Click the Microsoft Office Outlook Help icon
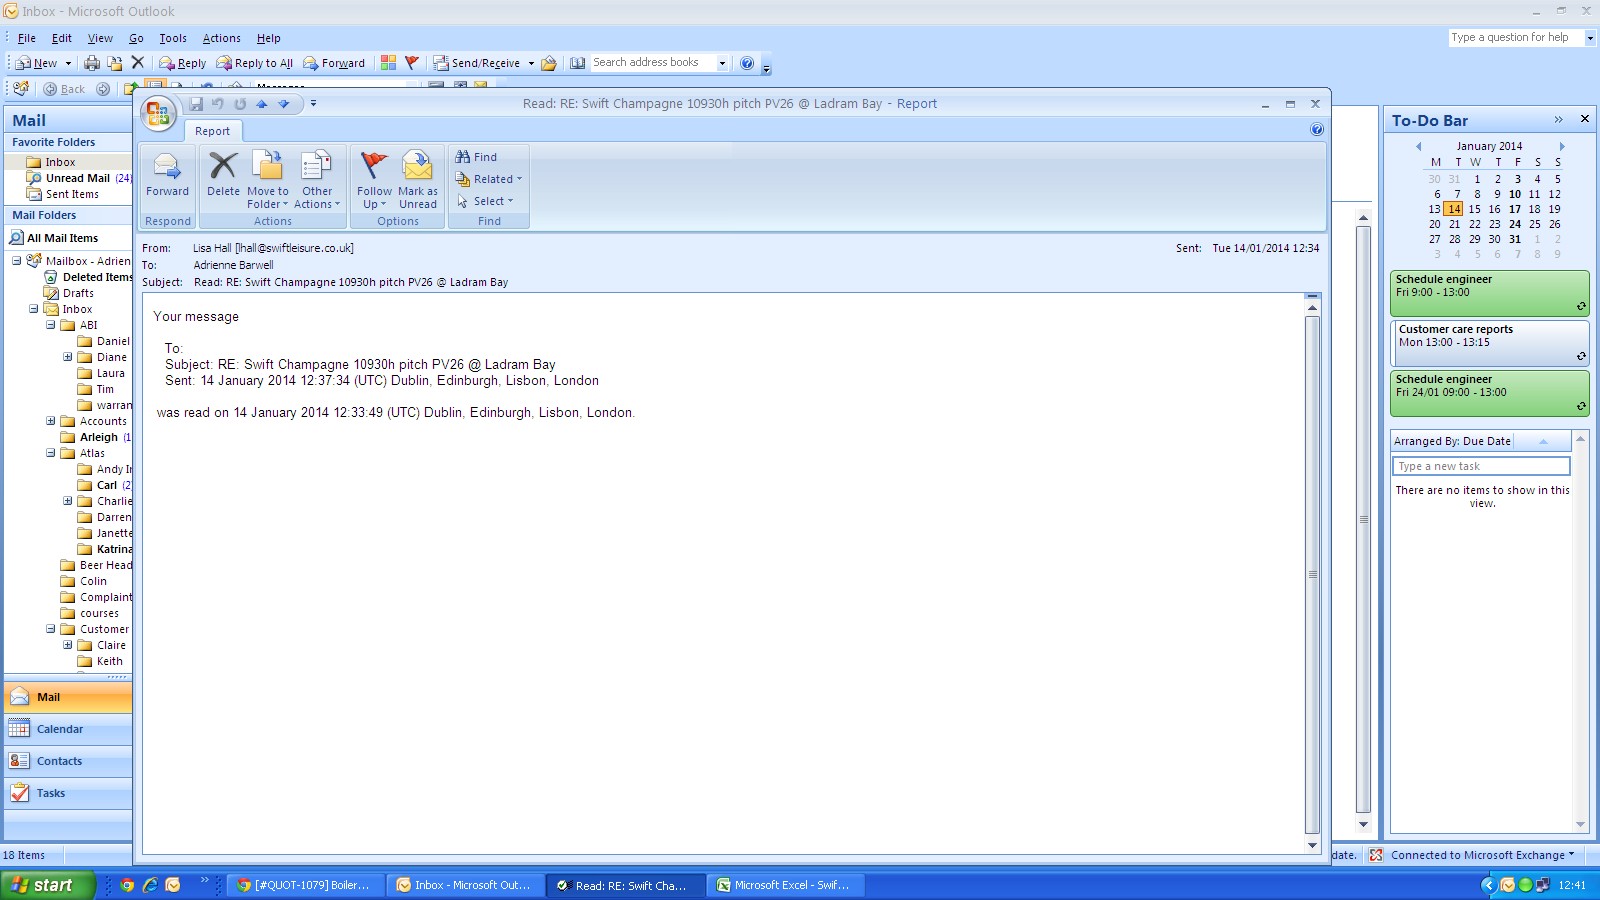The height and width of the screenshot is (900, 1600). (x=747, y=63)
